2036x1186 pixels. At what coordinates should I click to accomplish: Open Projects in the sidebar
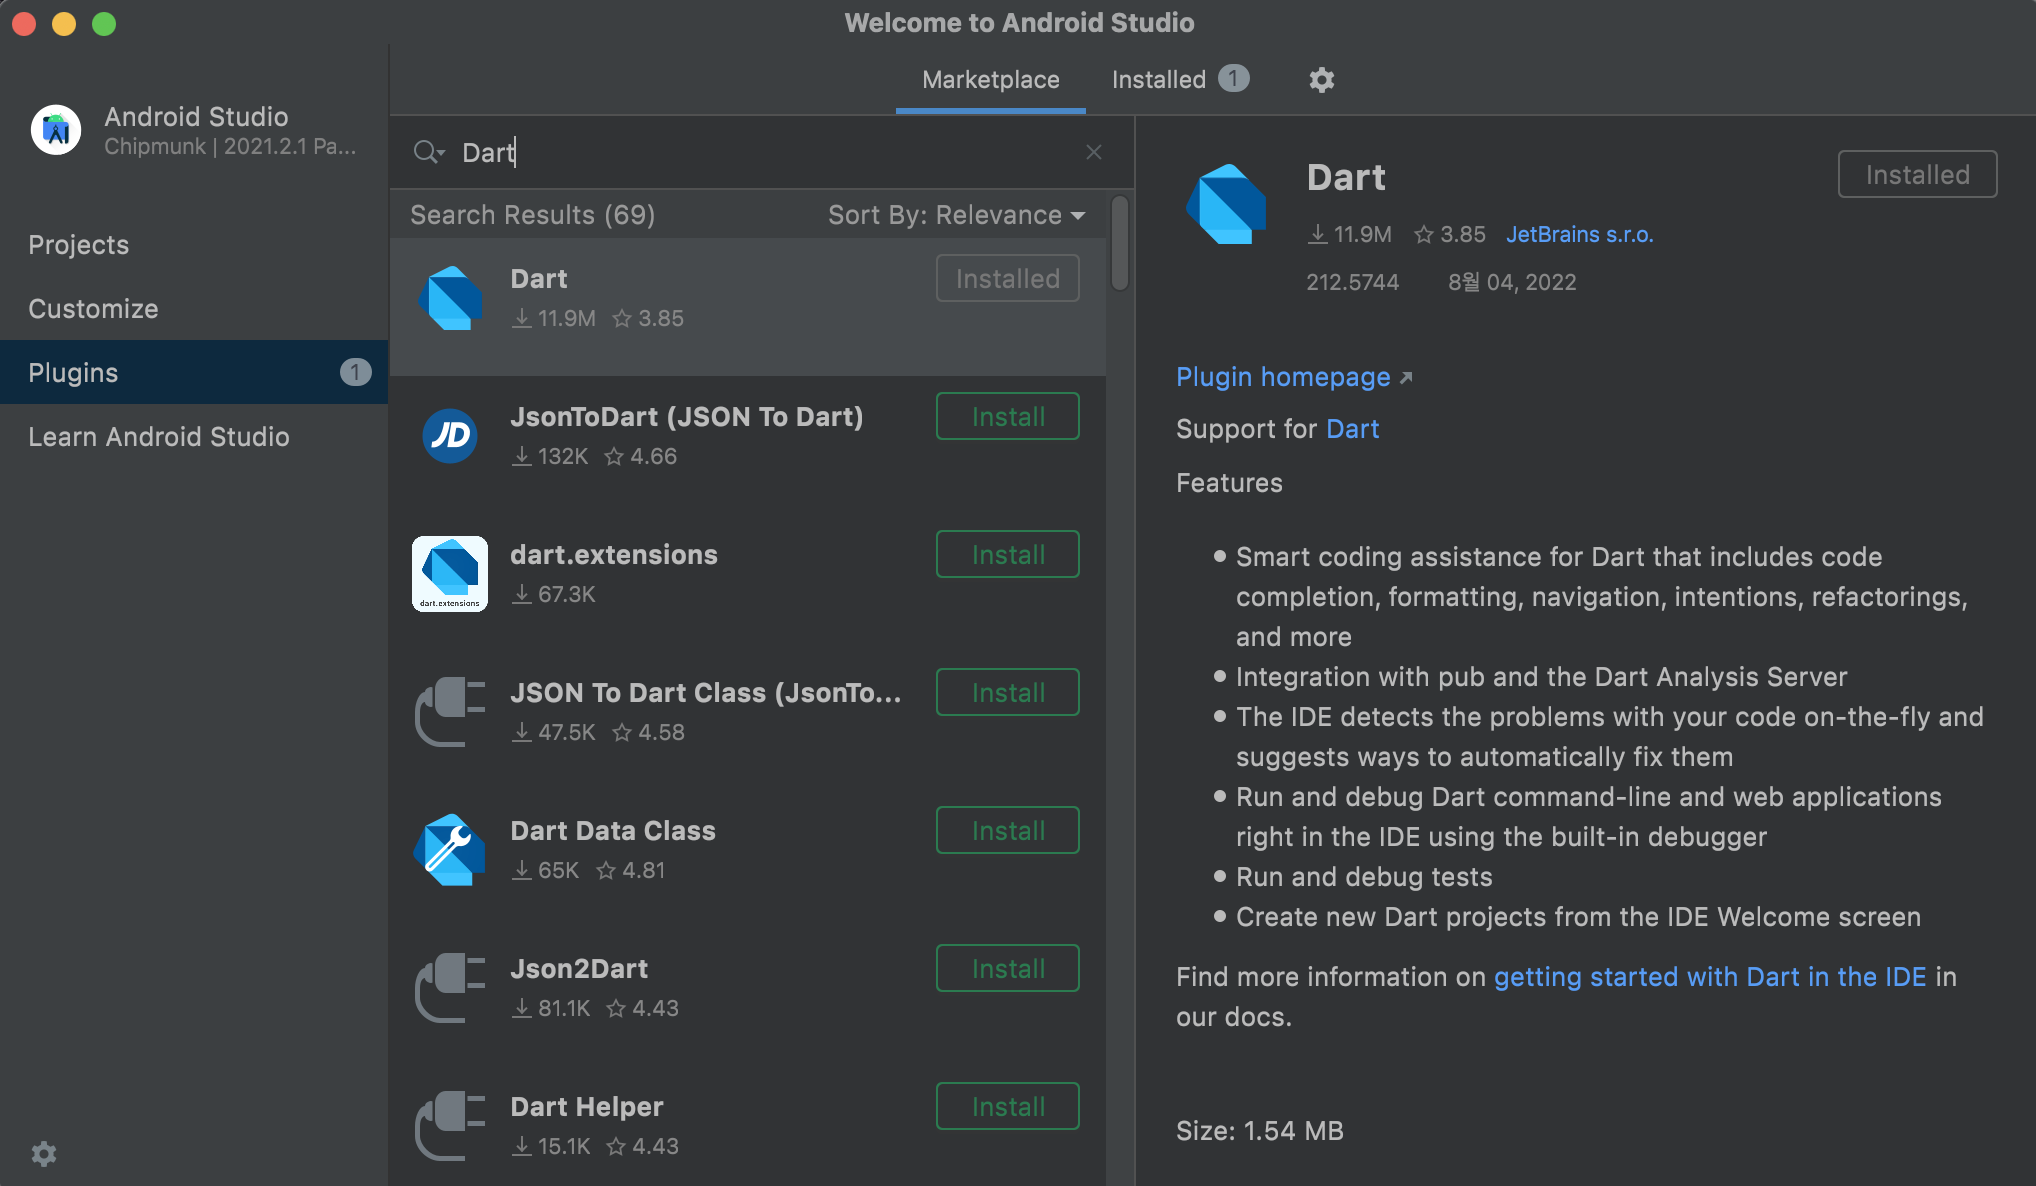(x=79, y=245)
